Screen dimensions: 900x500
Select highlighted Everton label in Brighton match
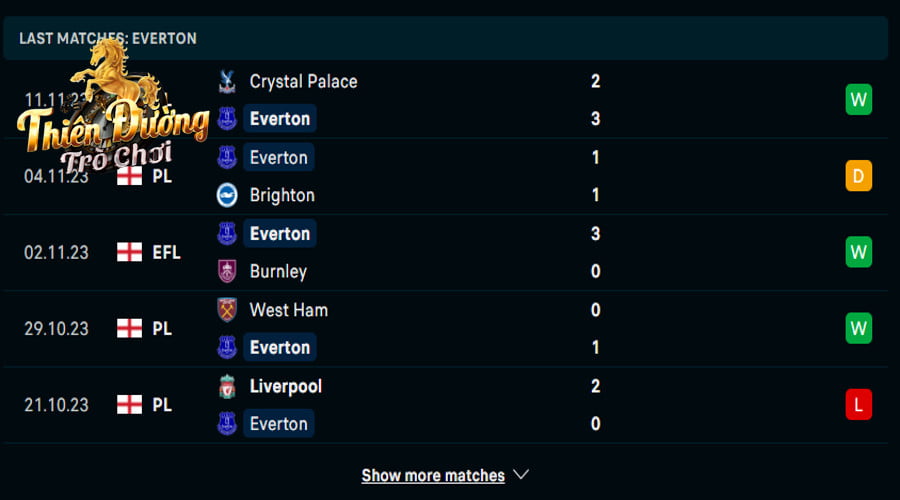pyautogui.click(x=279, y=157)
